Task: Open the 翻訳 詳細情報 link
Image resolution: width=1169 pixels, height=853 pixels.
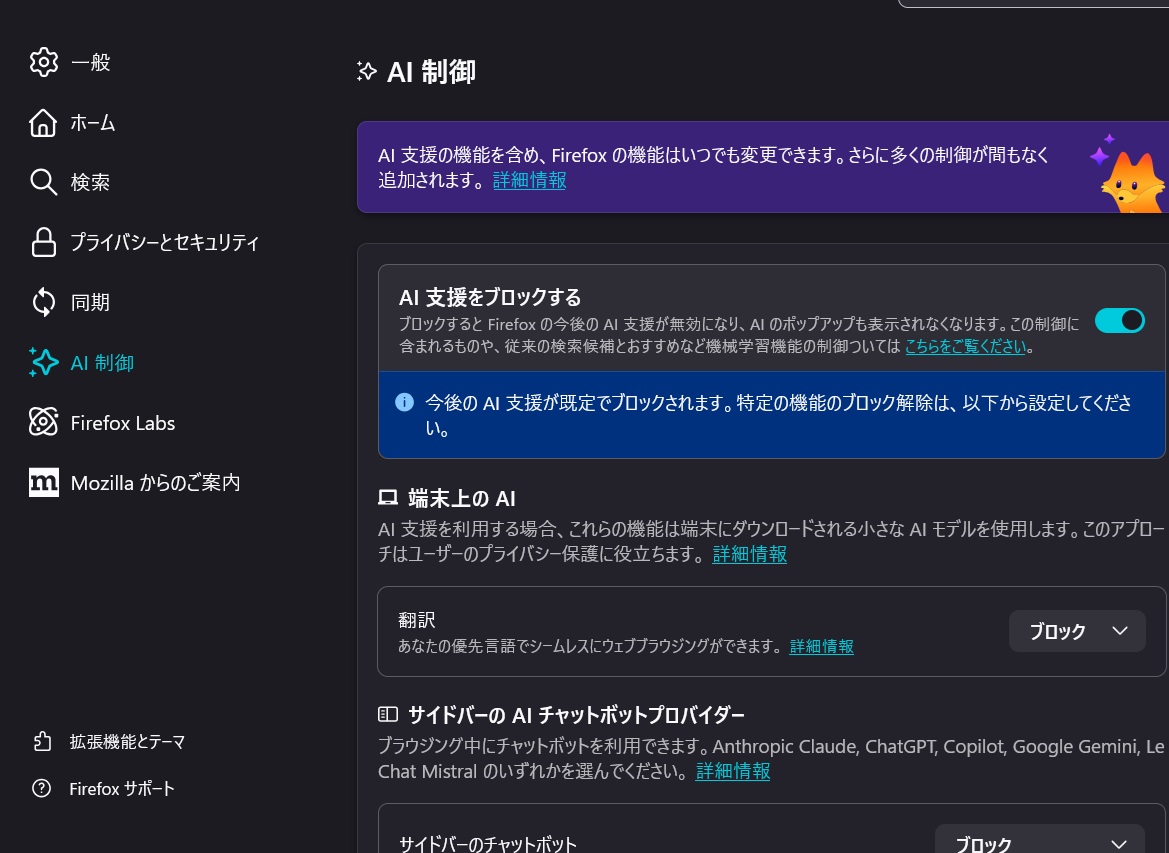Action: tap(821, 646)
